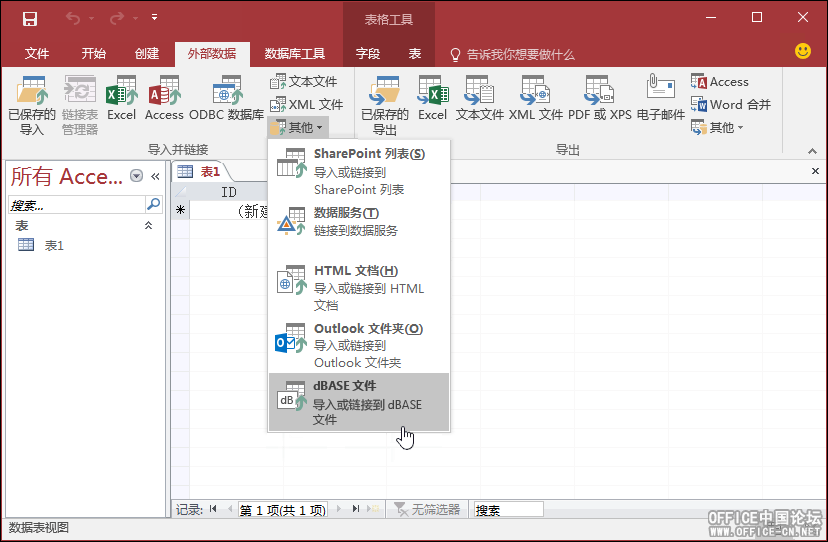Screen dimensions: 828x542
Task: Choose dBASE 文件 from the menu
Action: tap(359, 402)
